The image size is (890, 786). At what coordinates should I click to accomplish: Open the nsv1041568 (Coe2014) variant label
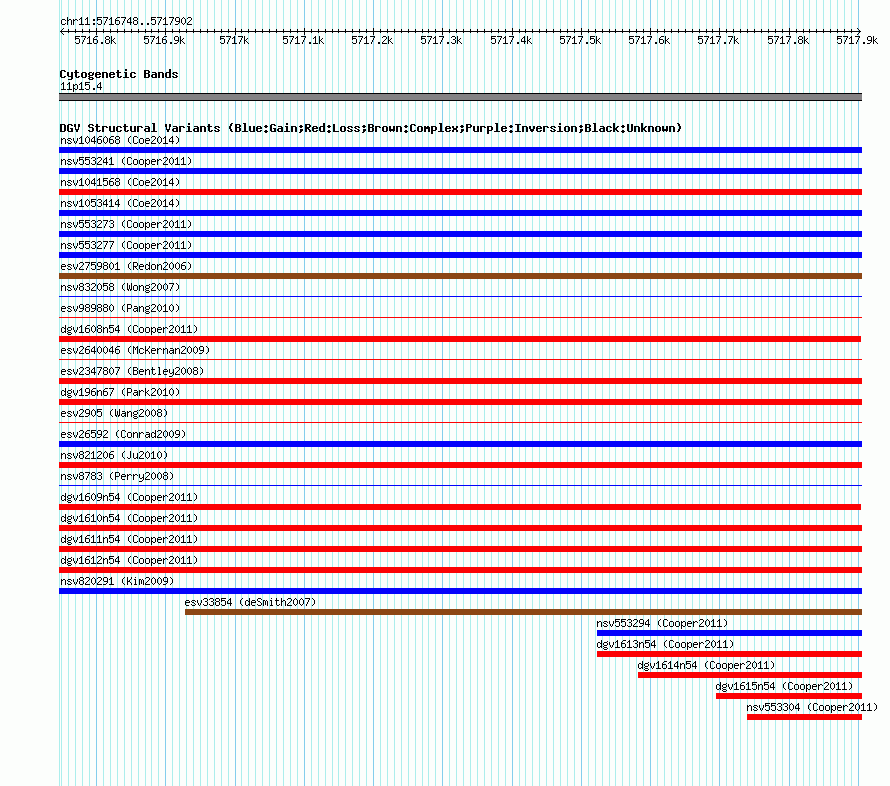point(120,182)
